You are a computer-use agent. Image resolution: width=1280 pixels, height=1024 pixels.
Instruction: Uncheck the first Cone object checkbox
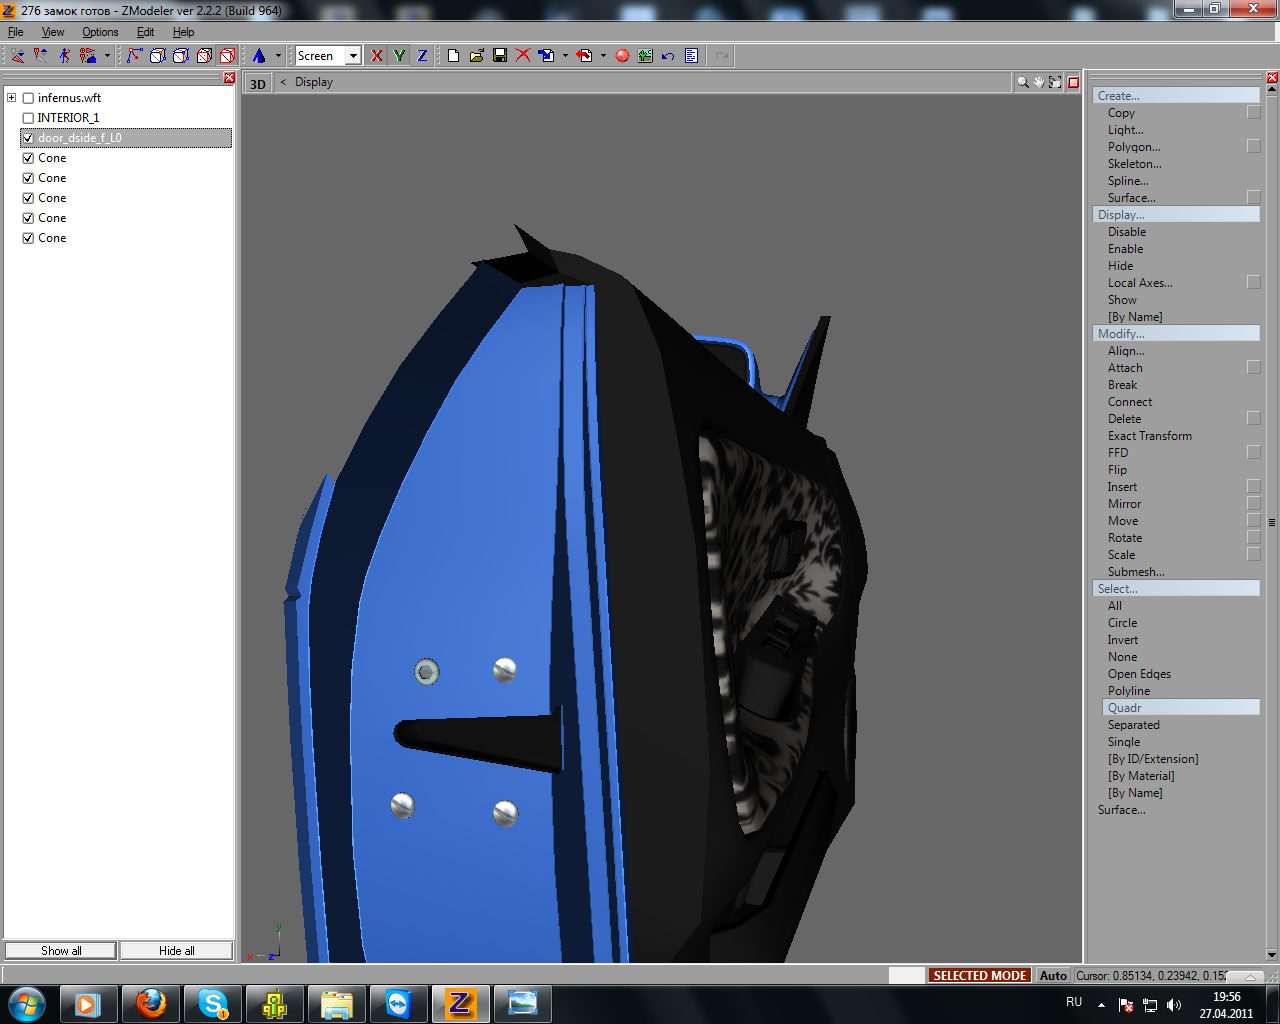click(28, 158)
